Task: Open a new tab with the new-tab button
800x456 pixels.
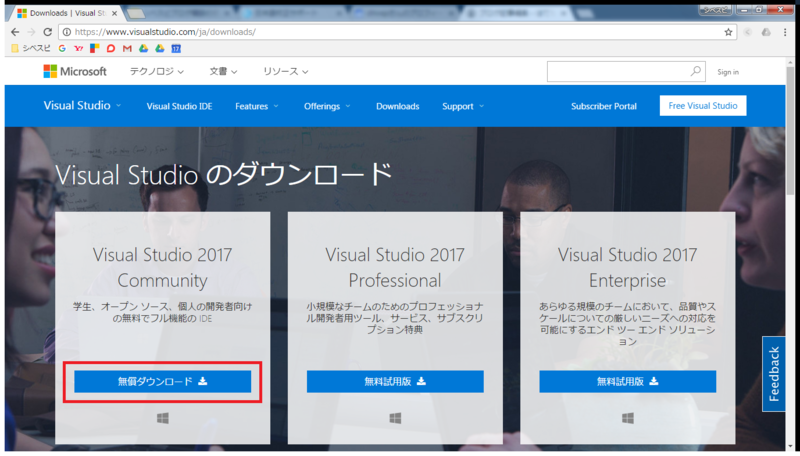Action: (x=136, y=13)
